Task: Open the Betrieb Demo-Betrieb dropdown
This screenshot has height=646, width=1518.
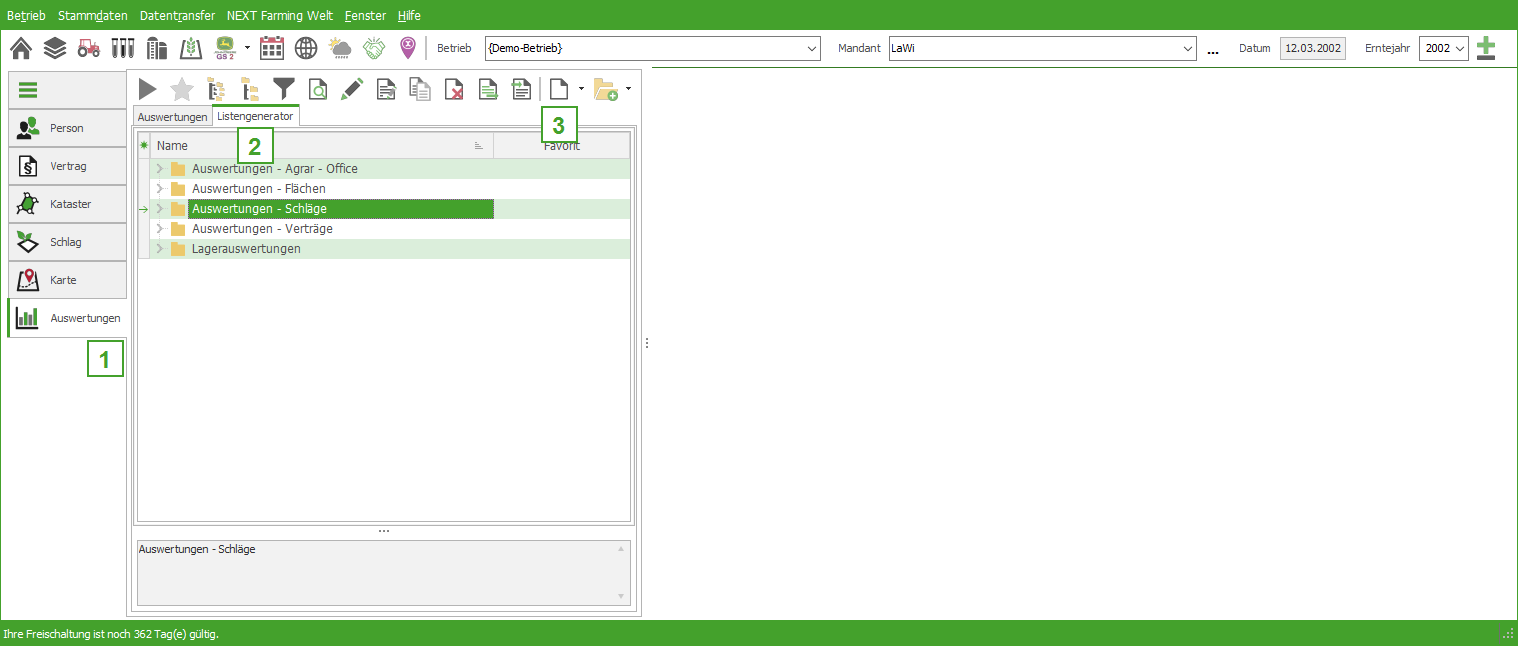Action: click(652, 48)
